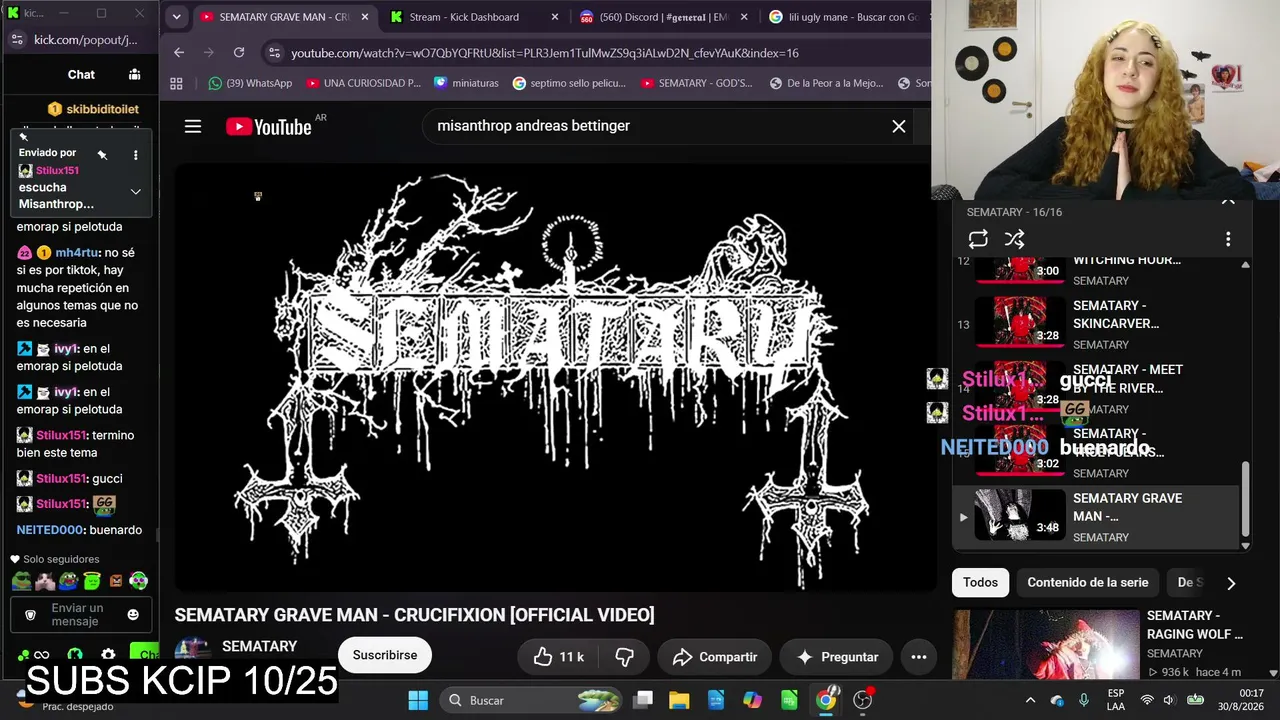The image size is (1280, 720).
Task: Click the Compartir share button
Action: click(715, 657)
